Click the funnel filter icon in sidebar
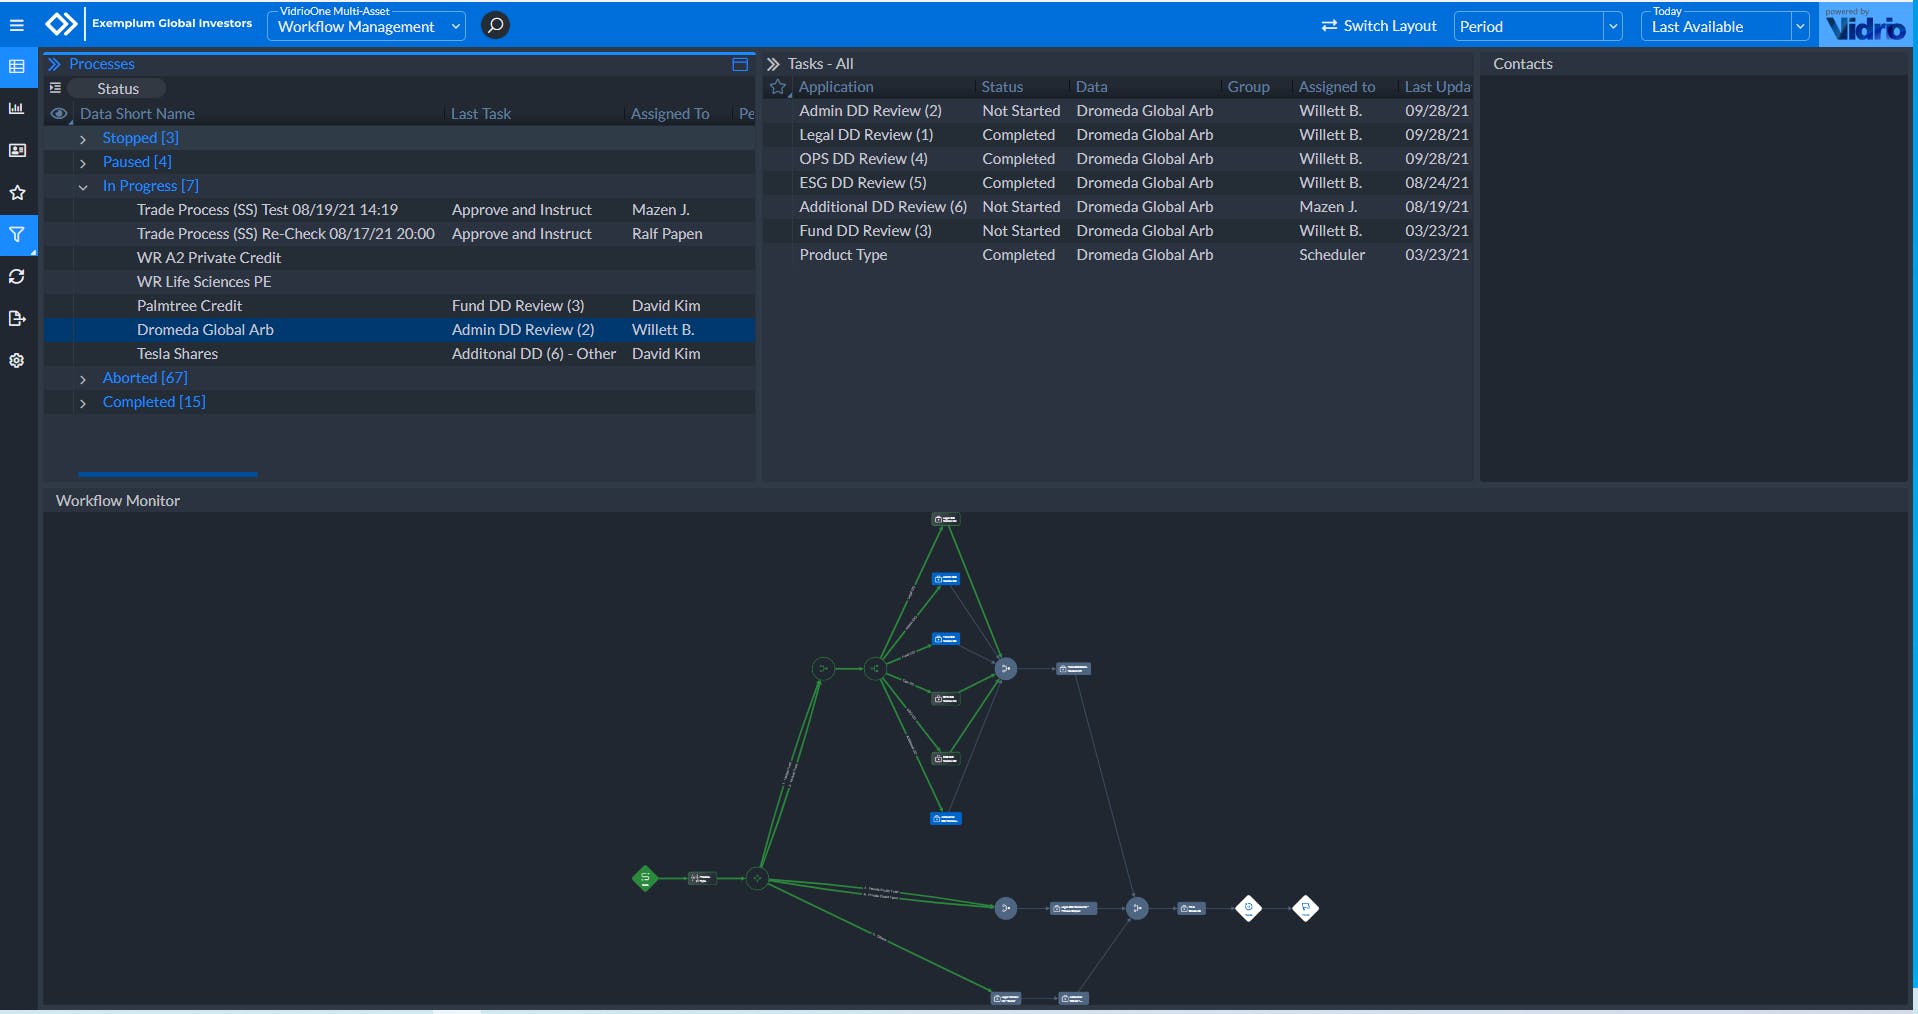 click(x=17, y=235)
